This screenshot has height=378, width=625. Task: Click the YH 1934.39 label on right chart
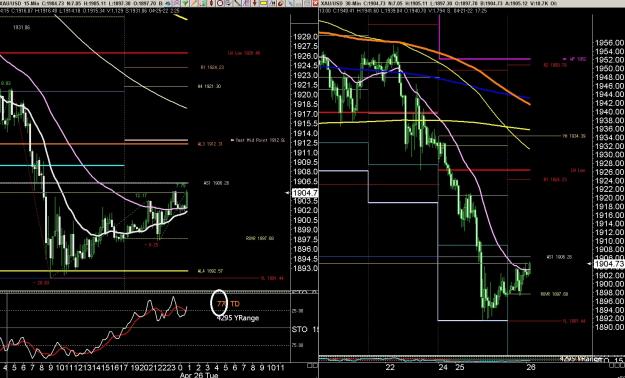pyautogui.click(x=574, y=136)
